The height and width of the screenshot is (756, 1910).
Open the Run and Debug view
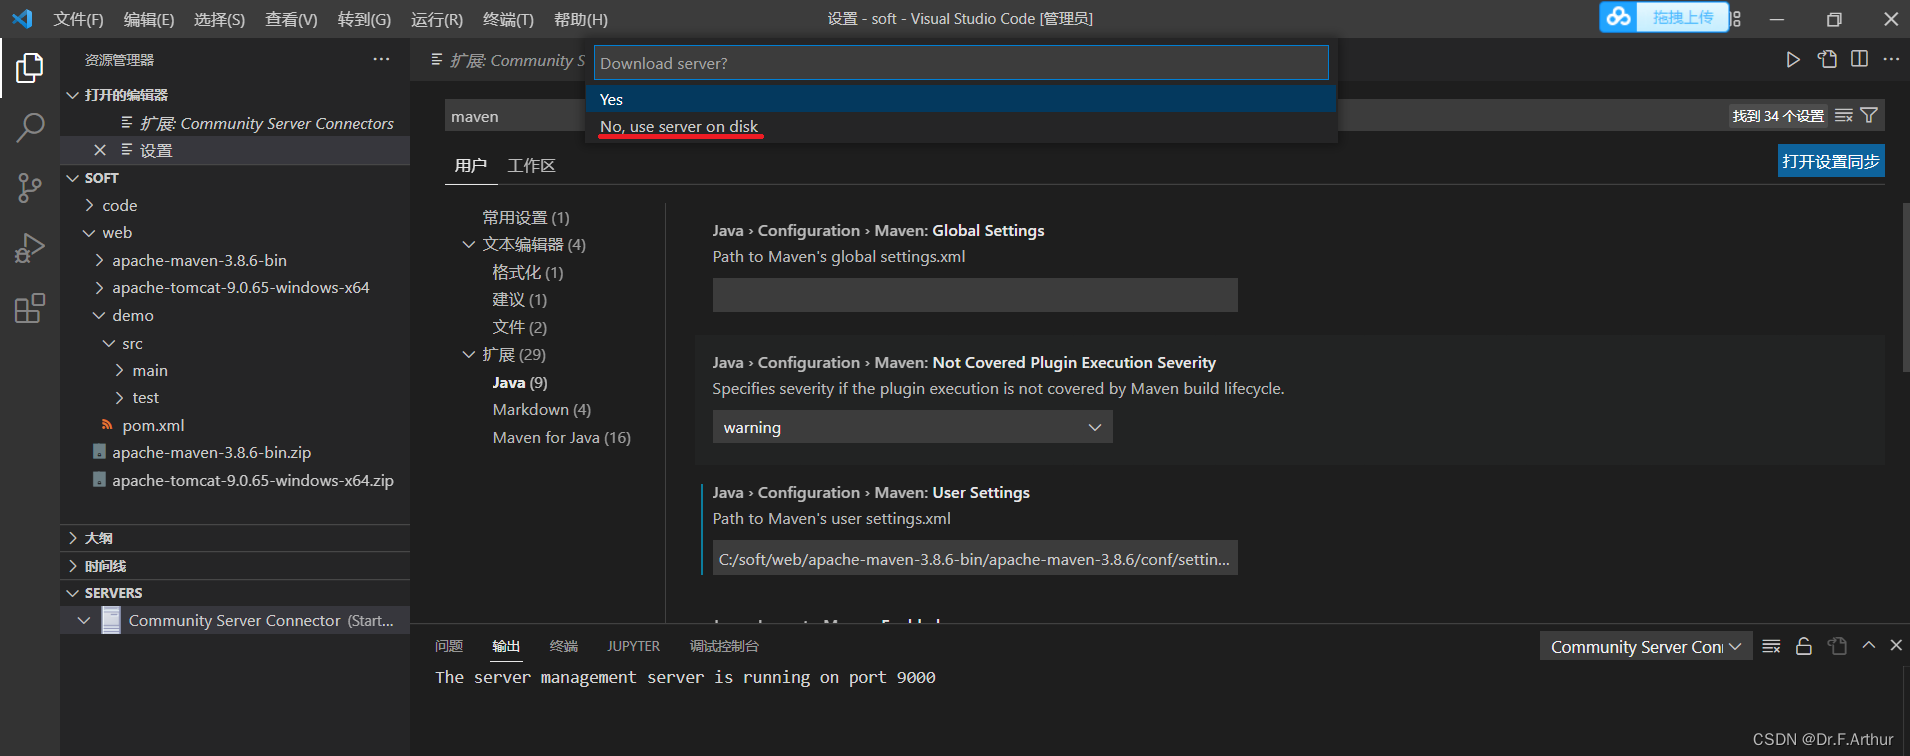[x=29, y=247]
